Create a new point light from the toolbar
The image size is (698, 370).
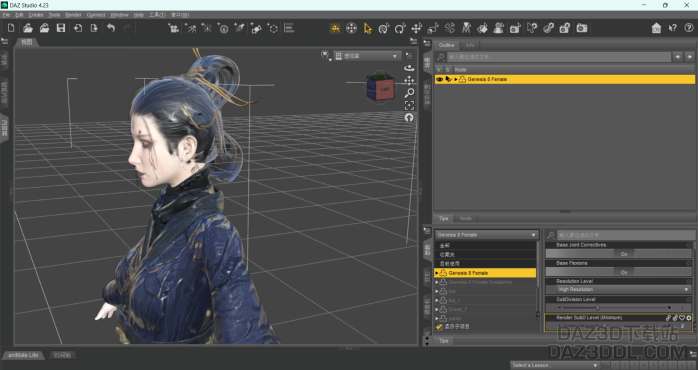click(x=207, y=28)
